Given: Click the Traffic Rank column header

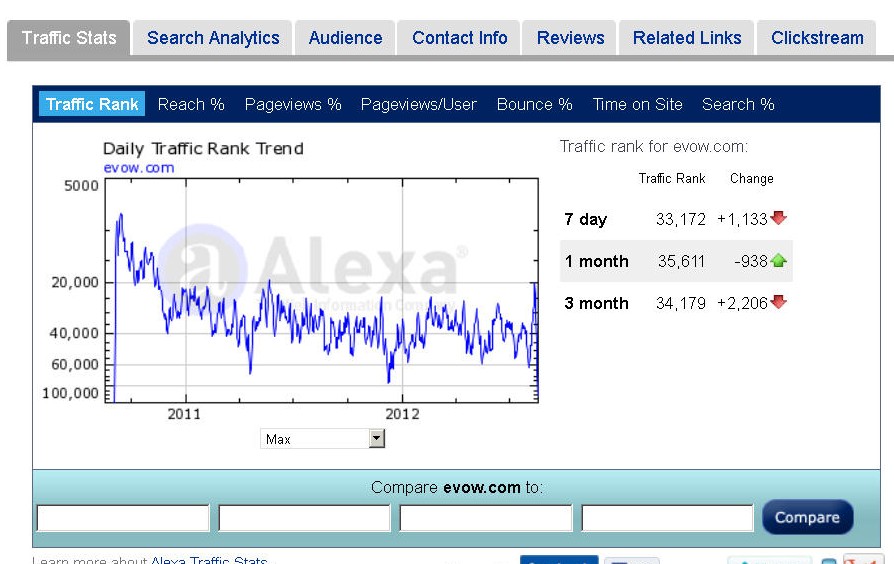Looking at the screenshot, I should click(x=672, y=178).
